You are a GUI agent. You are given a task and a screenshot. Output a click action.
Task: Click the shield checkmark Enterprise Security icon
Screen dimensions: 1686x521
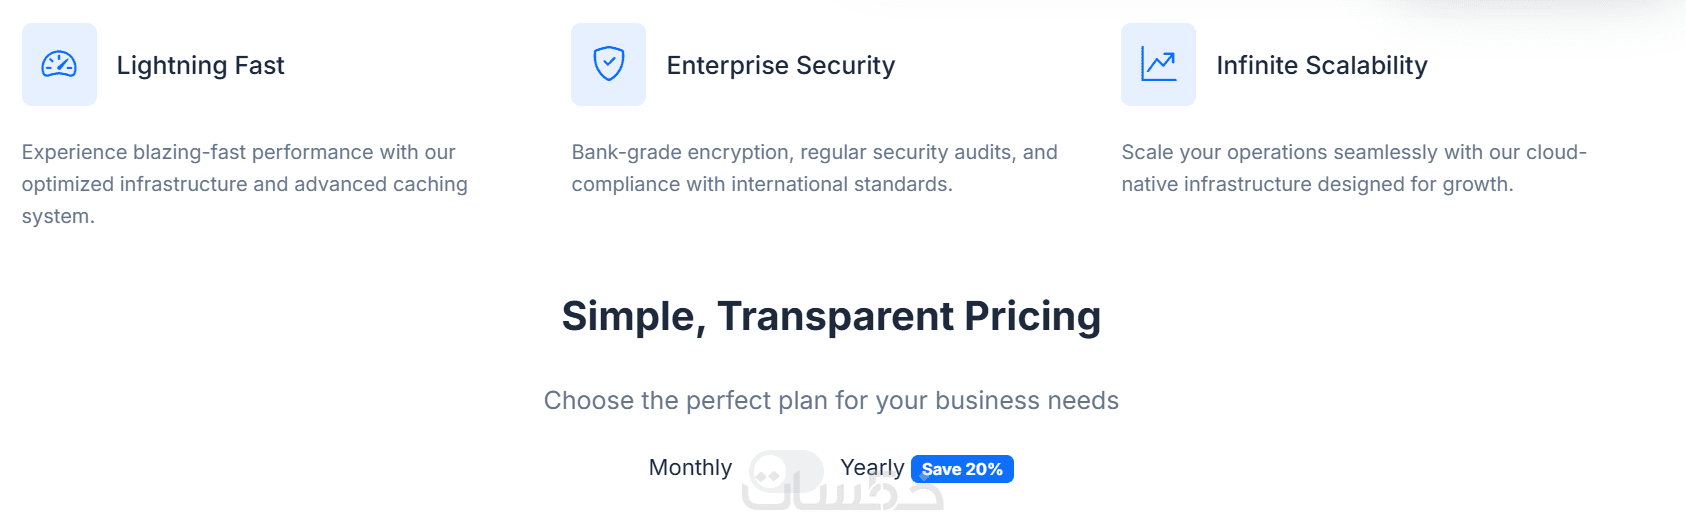608,64
